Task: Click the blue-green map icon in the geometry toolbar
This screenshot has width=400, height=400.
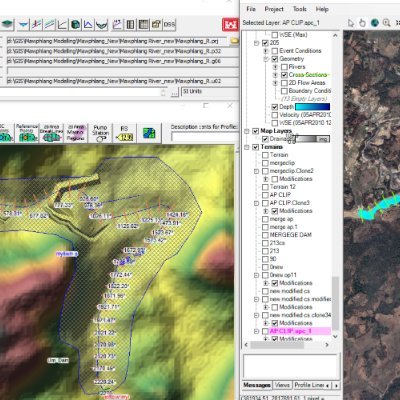Action: click(x=149, y=133)
